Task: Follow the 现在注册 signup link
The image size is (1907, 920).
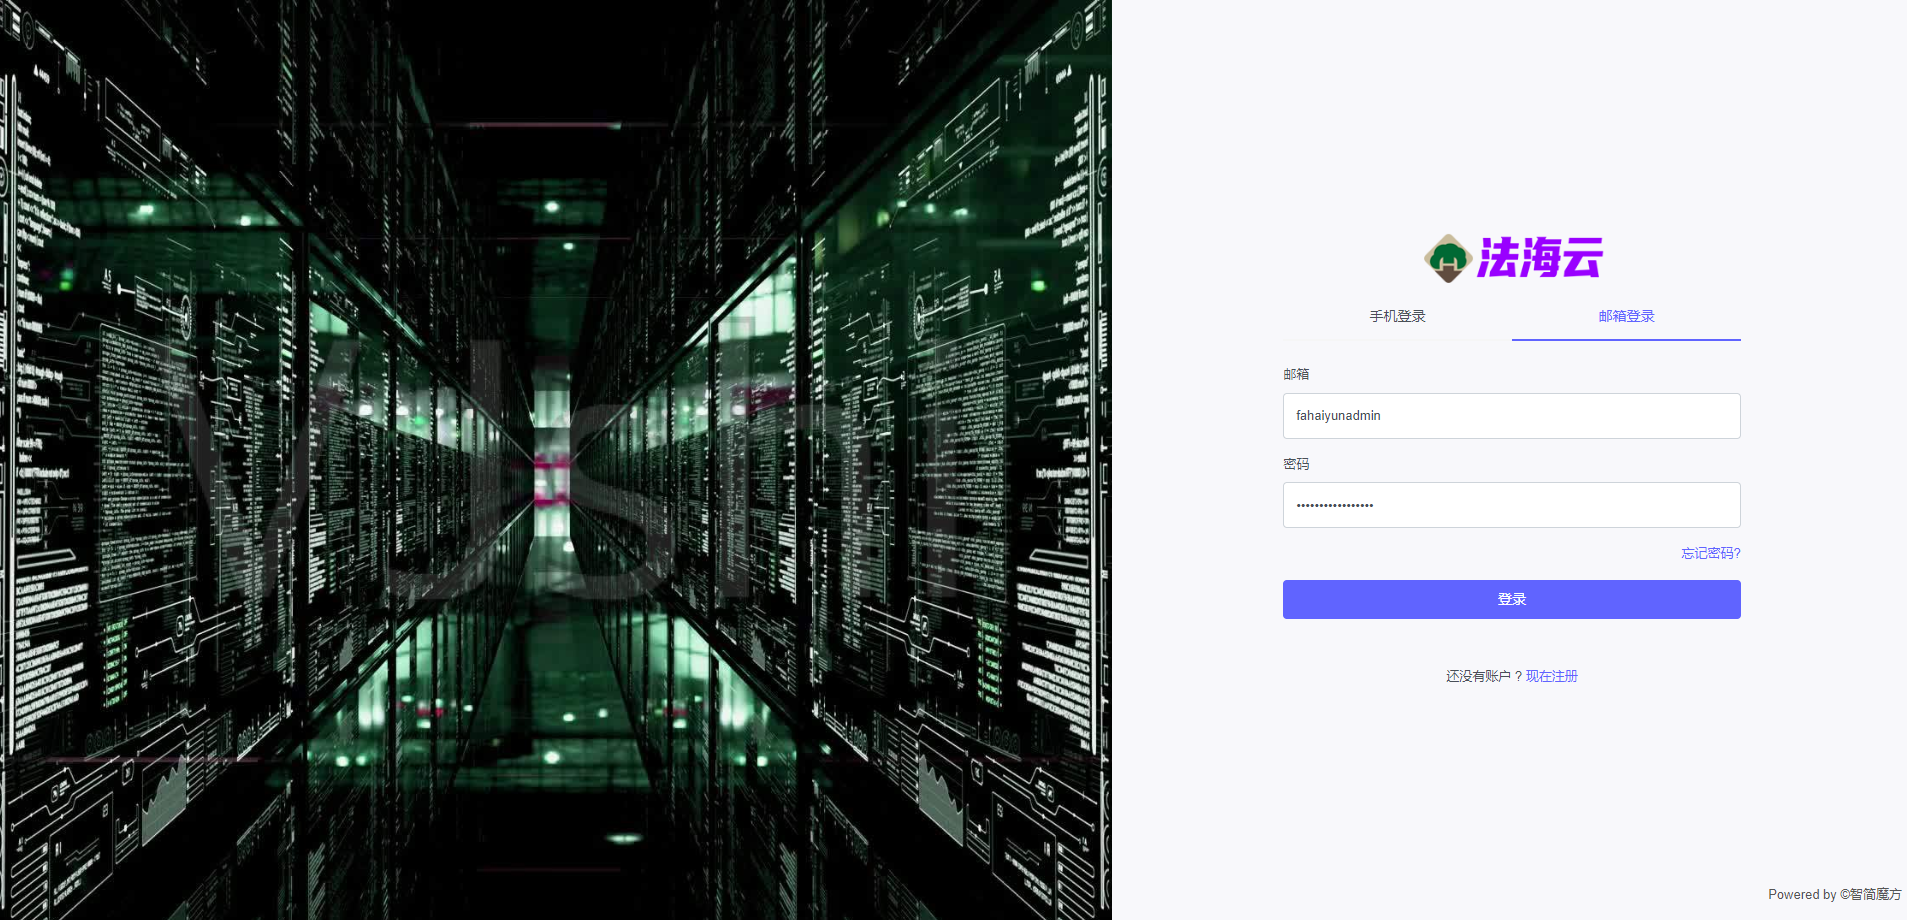Action: pyautogui.click(x=1551, y=676)
